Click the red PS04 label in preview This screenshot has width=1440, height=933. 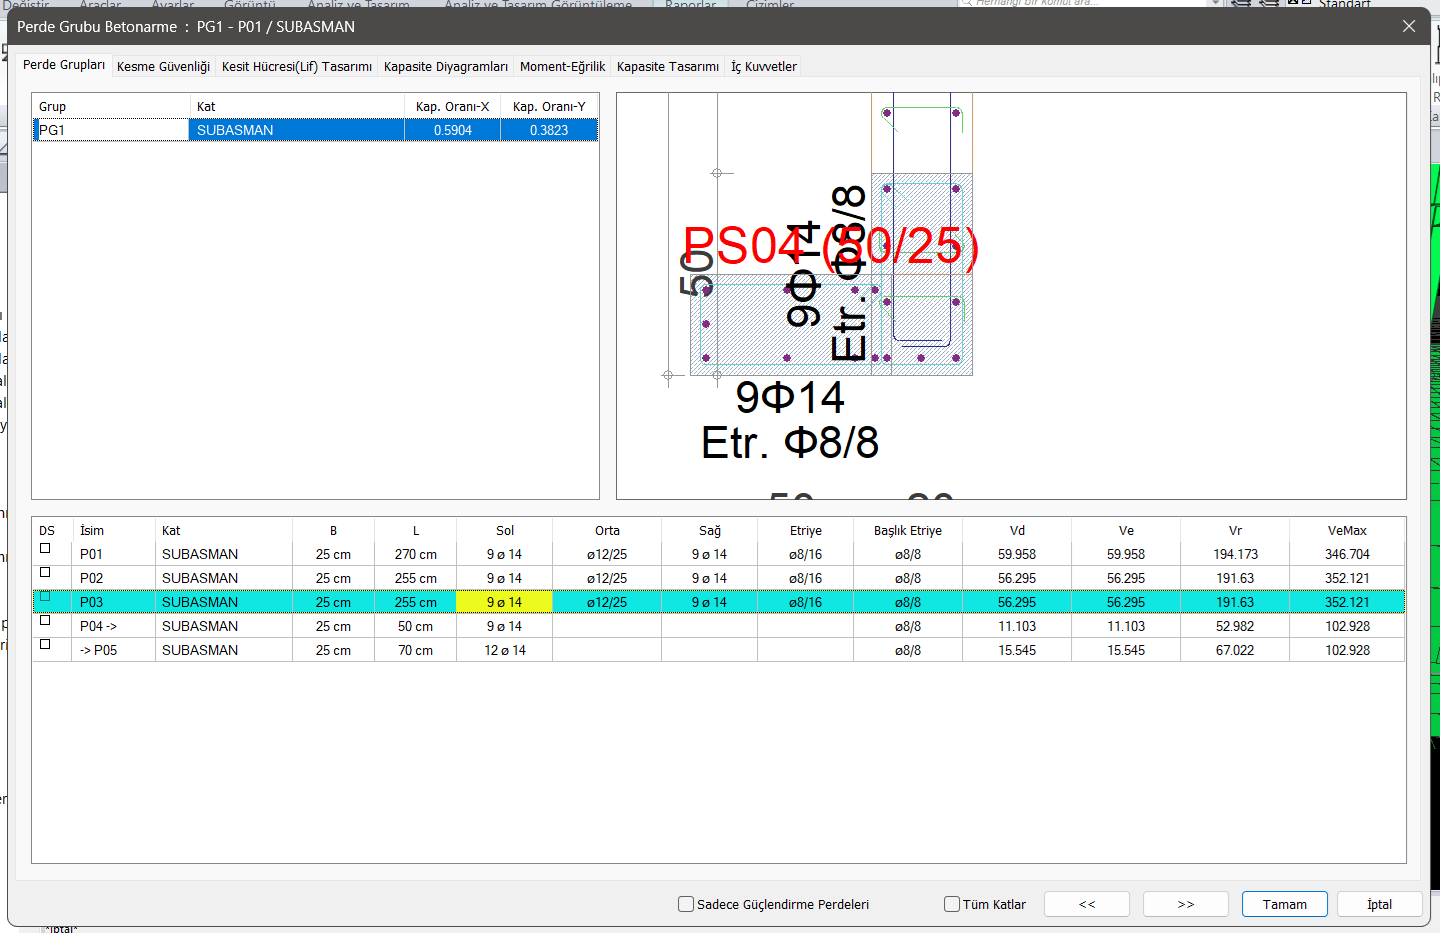tap(830, 246)
